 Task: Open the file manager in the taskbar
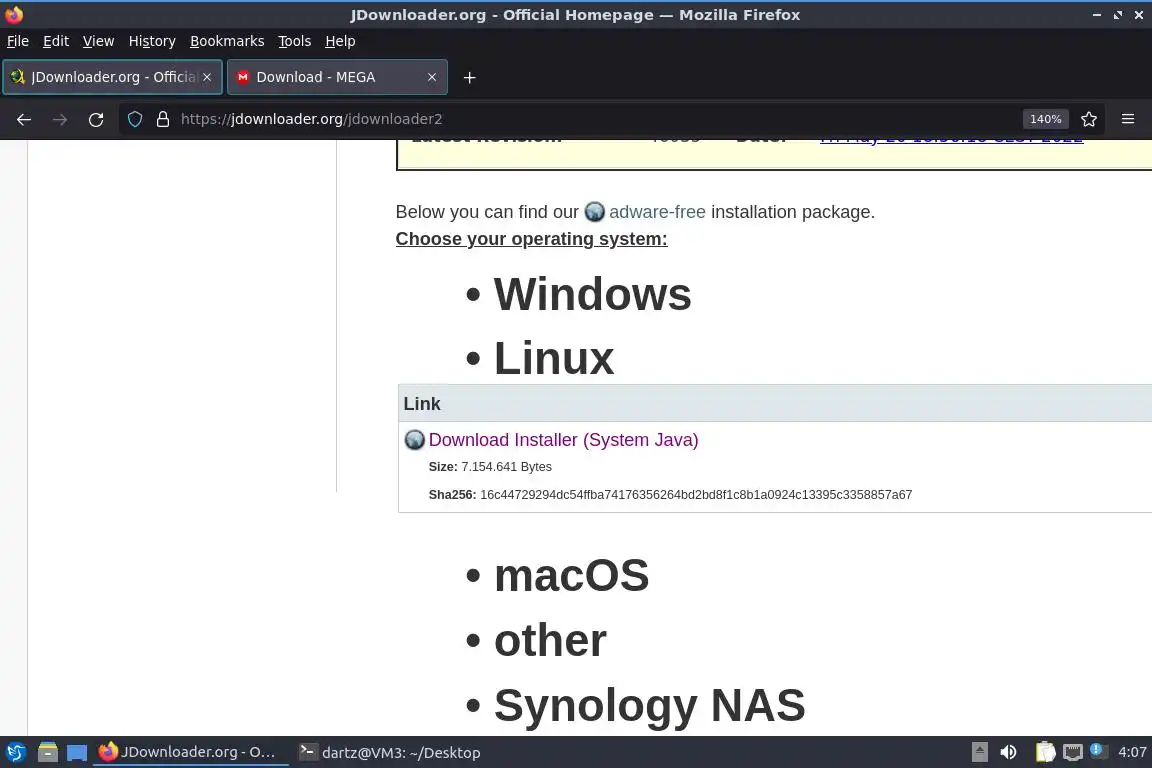click(x=48, y=752)
